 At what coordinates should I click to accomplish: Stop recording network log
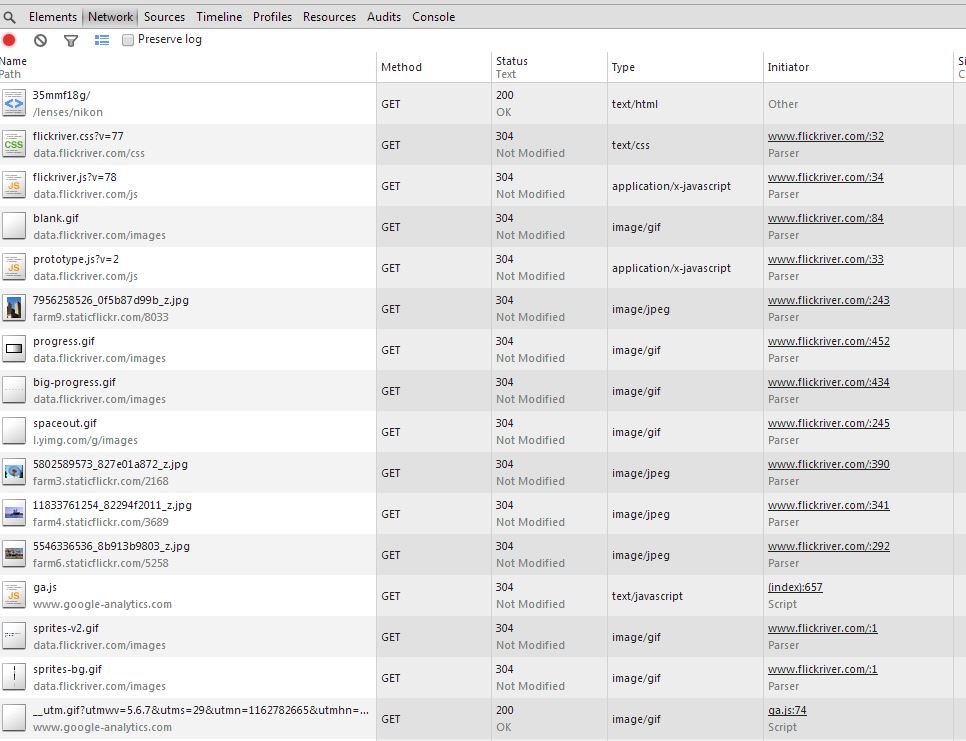pyautogui.click(x=10, y=40)
